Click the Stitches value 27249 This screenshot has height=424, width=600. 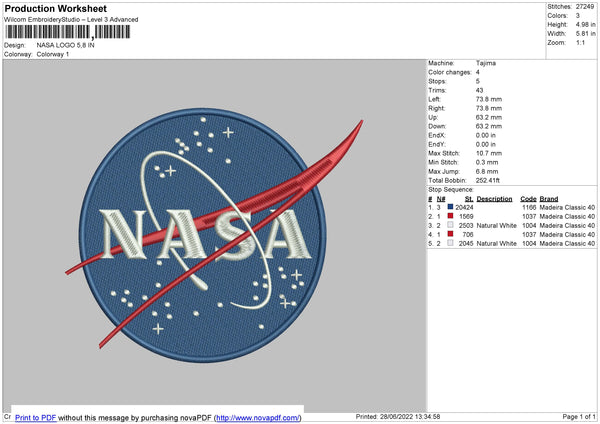[x=585, y=7]
